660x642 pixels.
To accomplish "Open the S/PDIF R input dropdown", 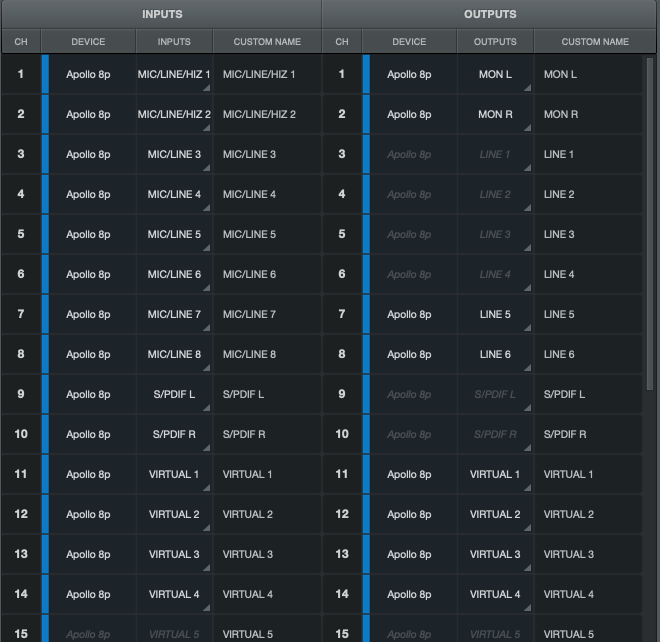I will point(174,434).
